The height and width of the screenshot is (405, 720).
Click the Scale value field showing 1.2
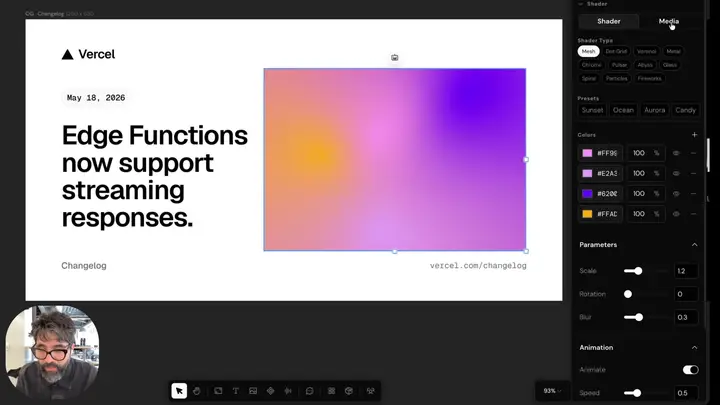click(686, 271)
